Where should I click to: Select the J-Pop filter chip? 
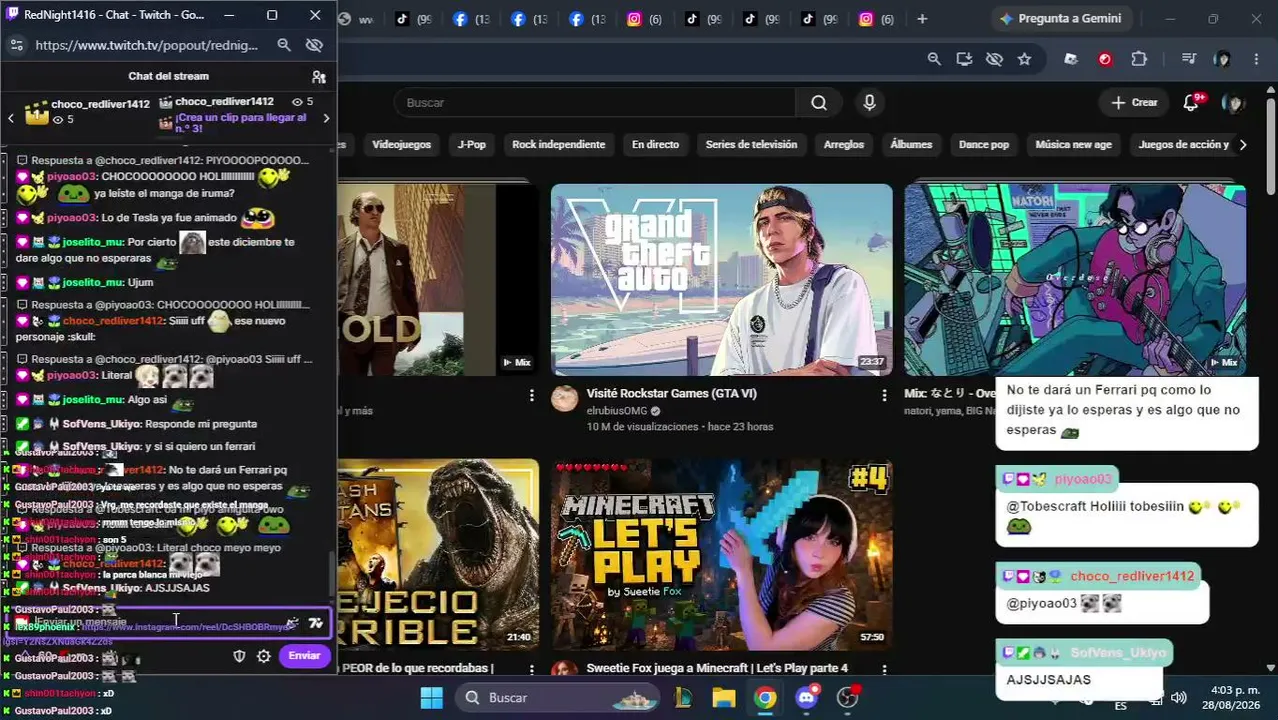tap(472, 144)
